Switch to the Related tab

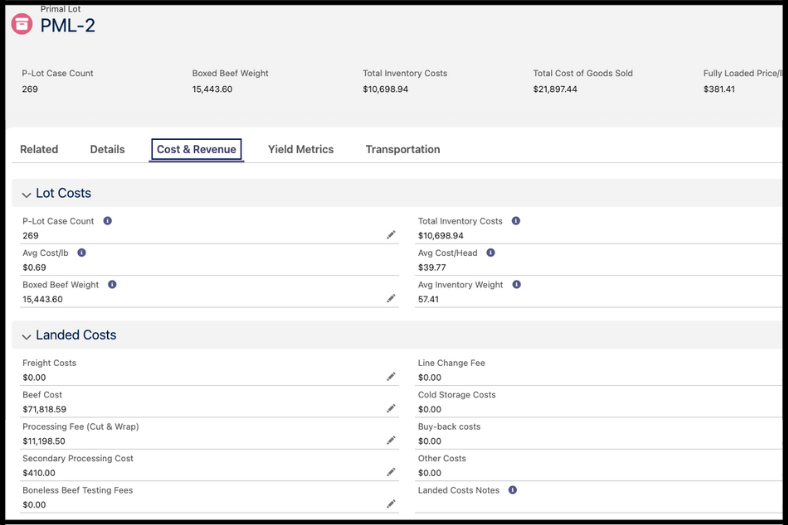coord(39,150)
